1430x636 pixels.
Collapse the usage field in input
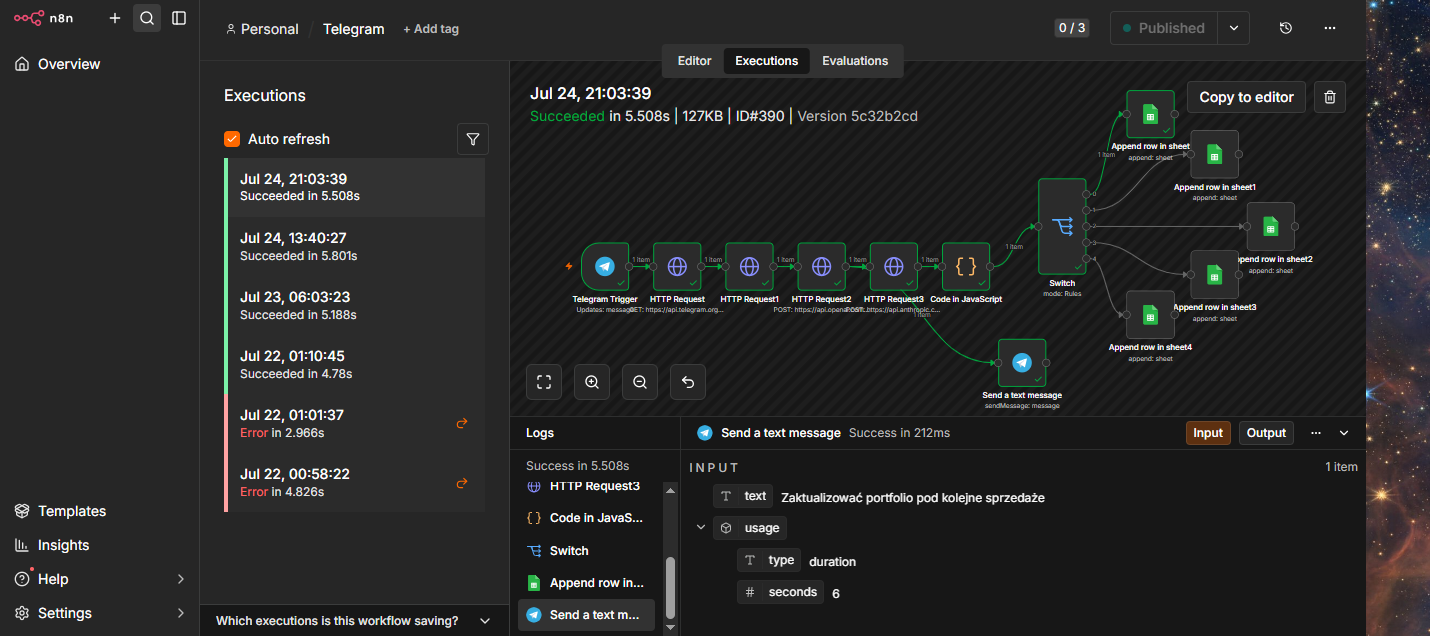point(701,528)
